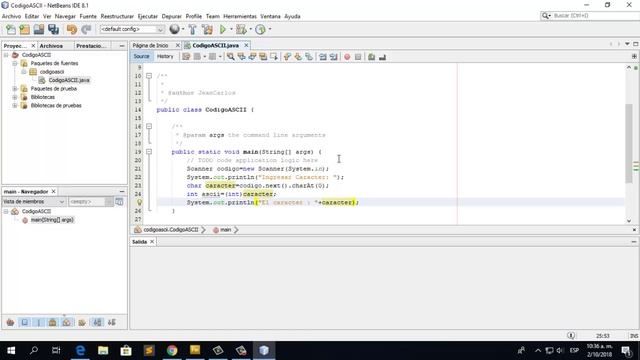The image size is (640, 360).
Task: Click the Redo arrow icon
Action: pos(86,29)
